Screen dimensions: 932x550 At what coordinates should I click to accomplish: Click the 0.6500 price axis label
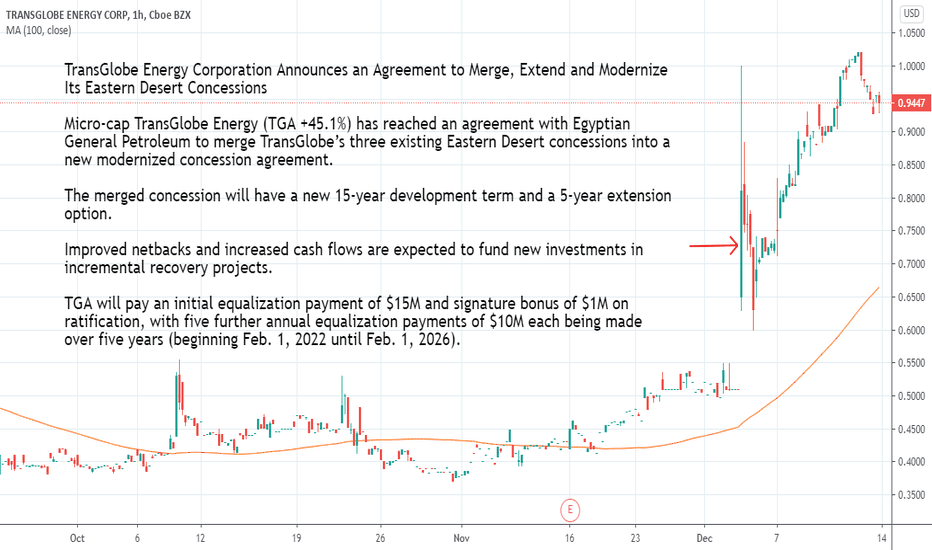point(911,297)
